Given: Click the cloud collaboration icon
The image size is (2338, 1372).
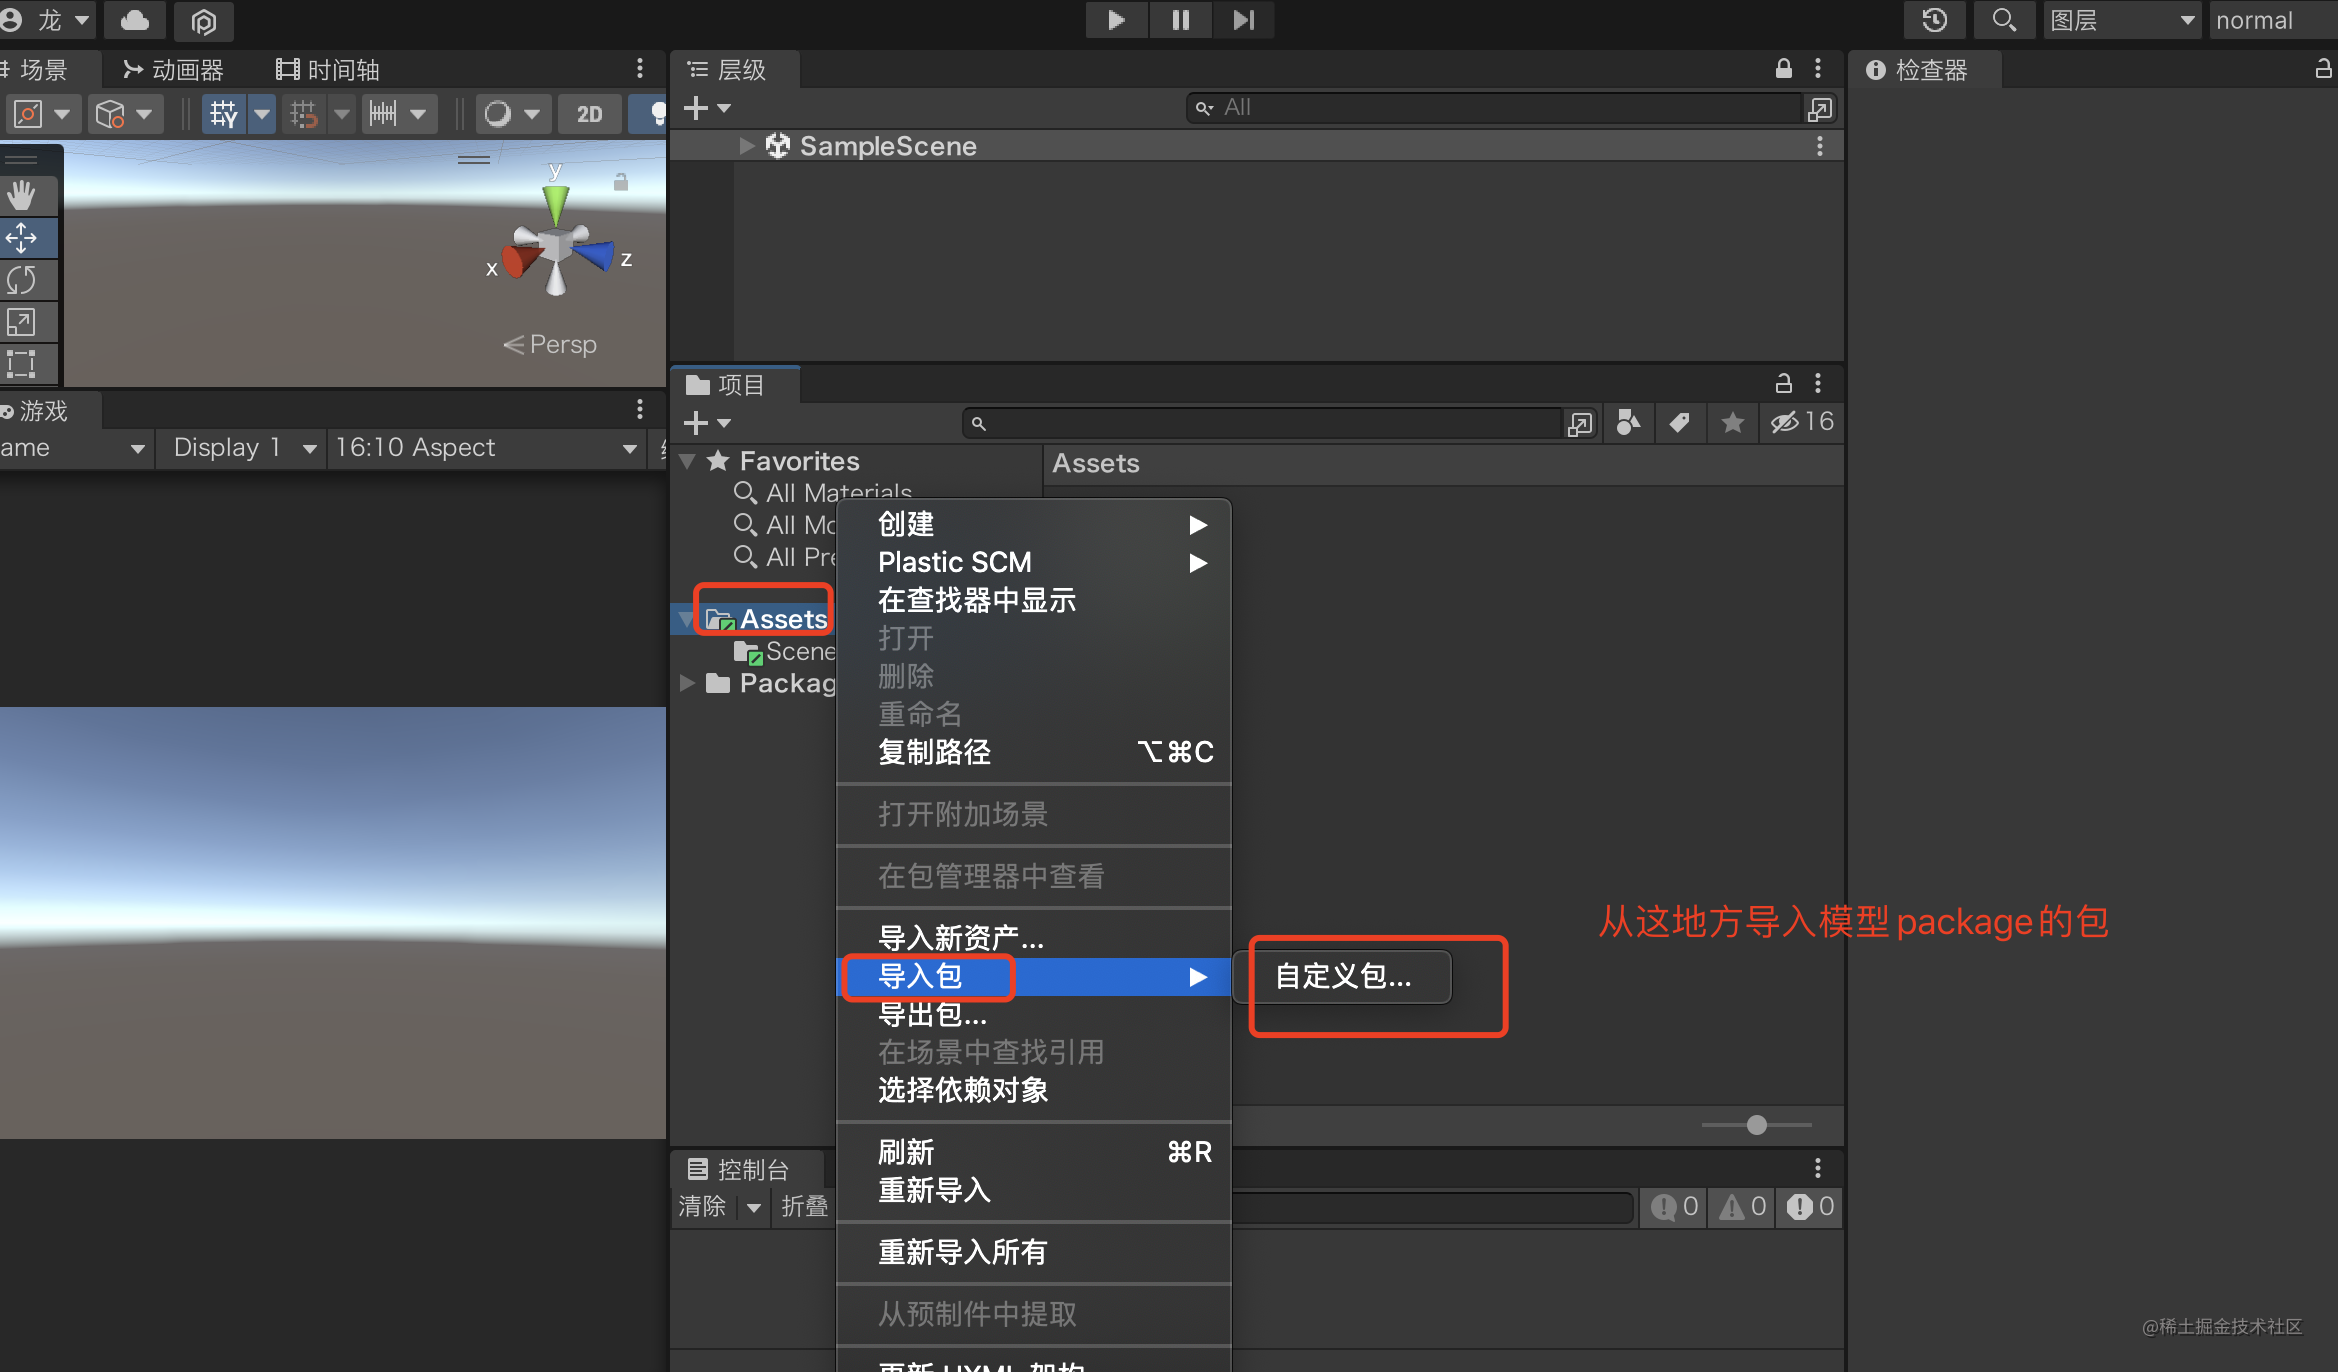Looking at the screenshot, I should coord(134,20).
